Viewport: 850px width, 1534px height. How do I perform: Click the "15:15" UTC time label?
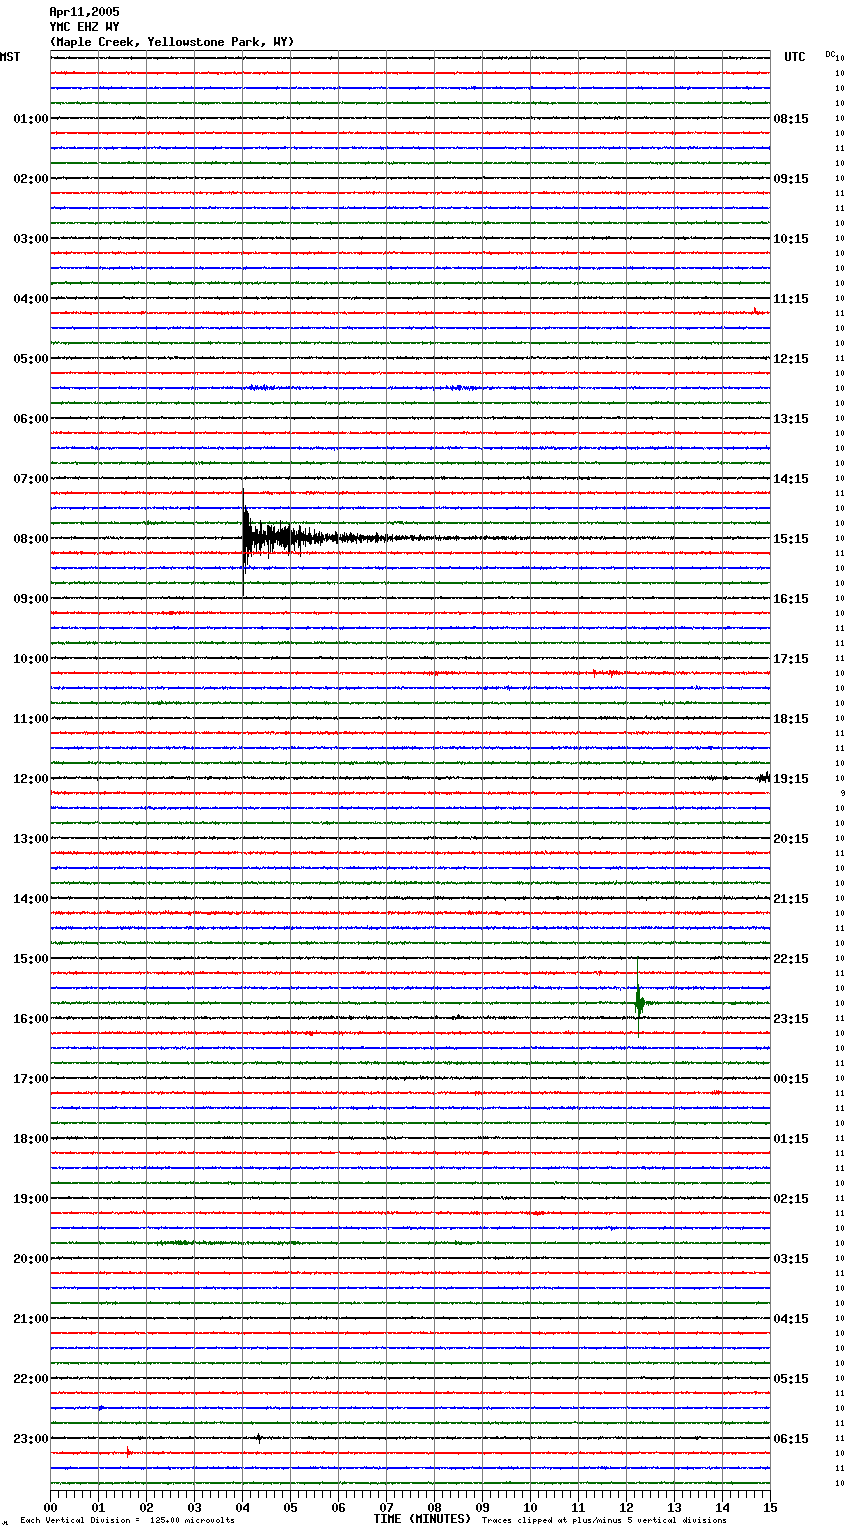(x=791, y=539)
